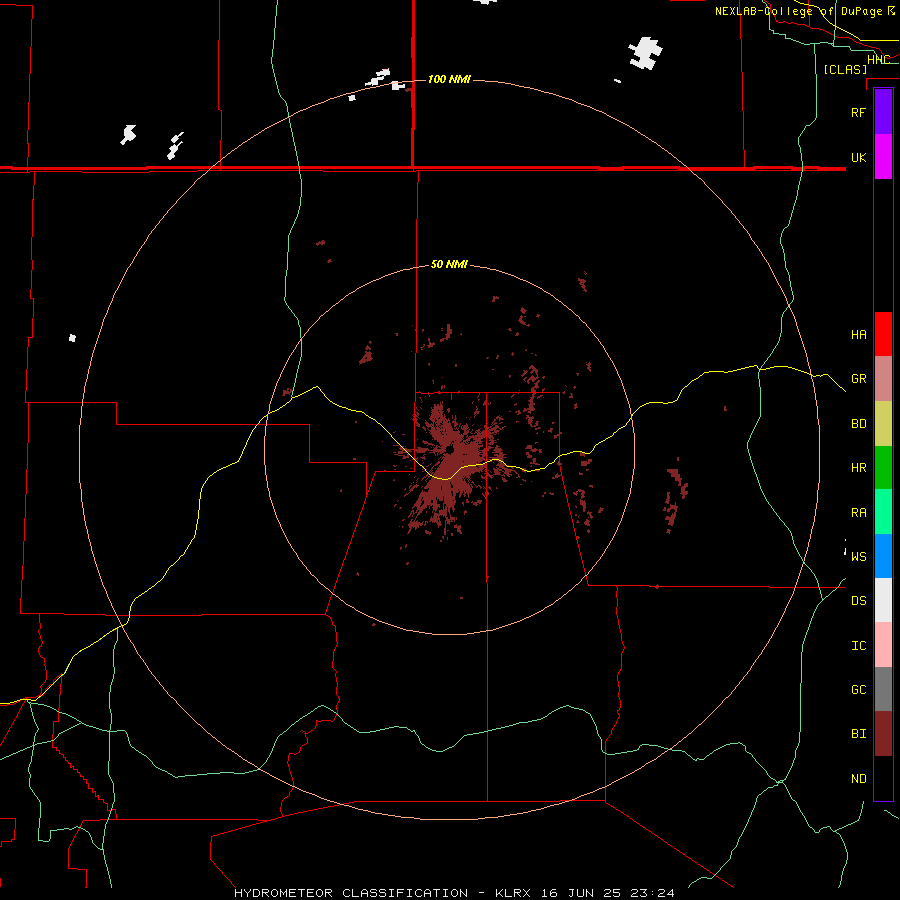This screenshot has width=900, height=900.
Task: Click the [CLAS] product label
Action: [845, 69]
